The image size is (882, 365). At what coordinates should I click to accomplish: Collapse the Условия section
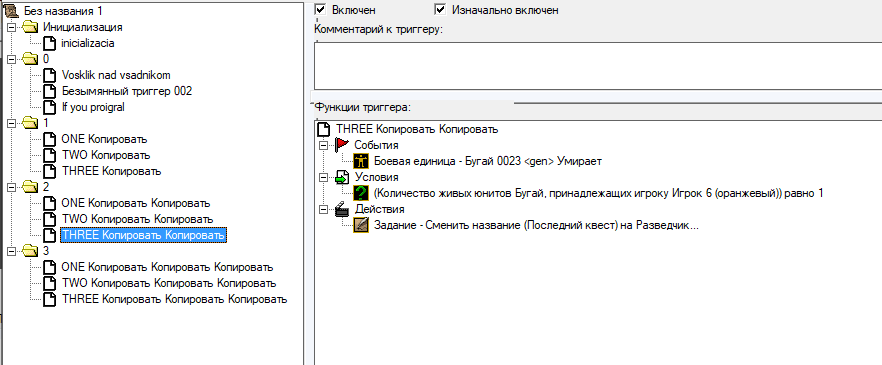coord(323,177)
